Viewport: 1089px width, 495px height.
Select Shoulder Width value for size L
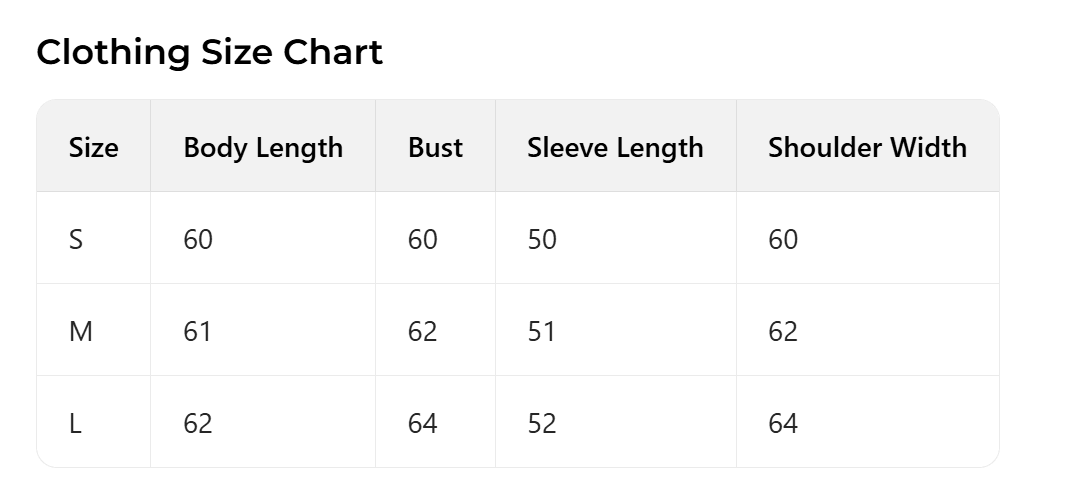point(783,423)
